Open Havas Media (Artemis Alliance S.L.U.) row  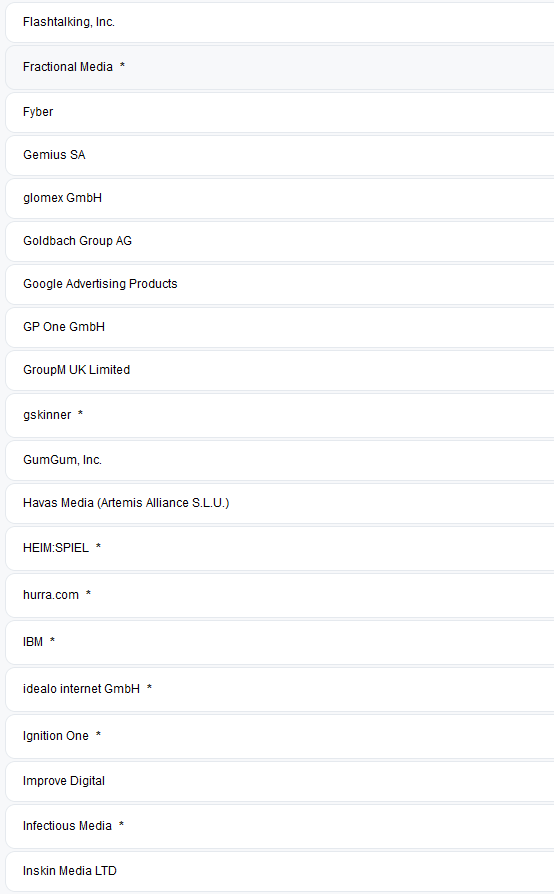280,503
